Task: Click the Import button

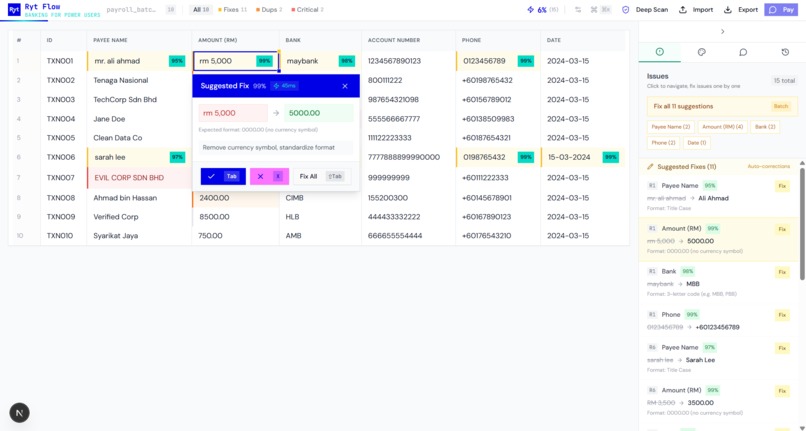Action: pos(696,10)
